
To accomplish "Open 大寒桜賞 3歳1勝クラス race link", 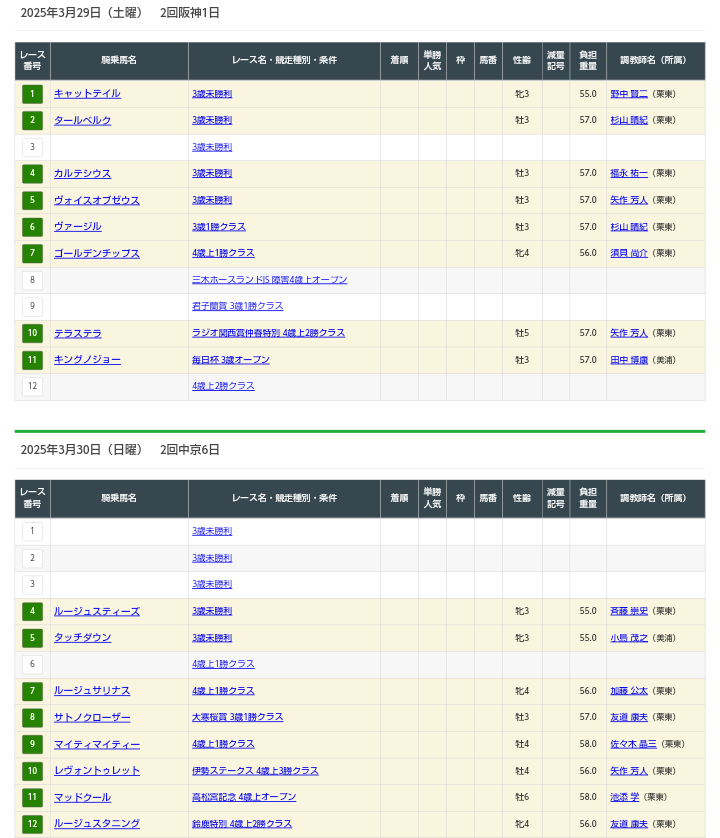I will pyautogui.click(x=238, y=717).
